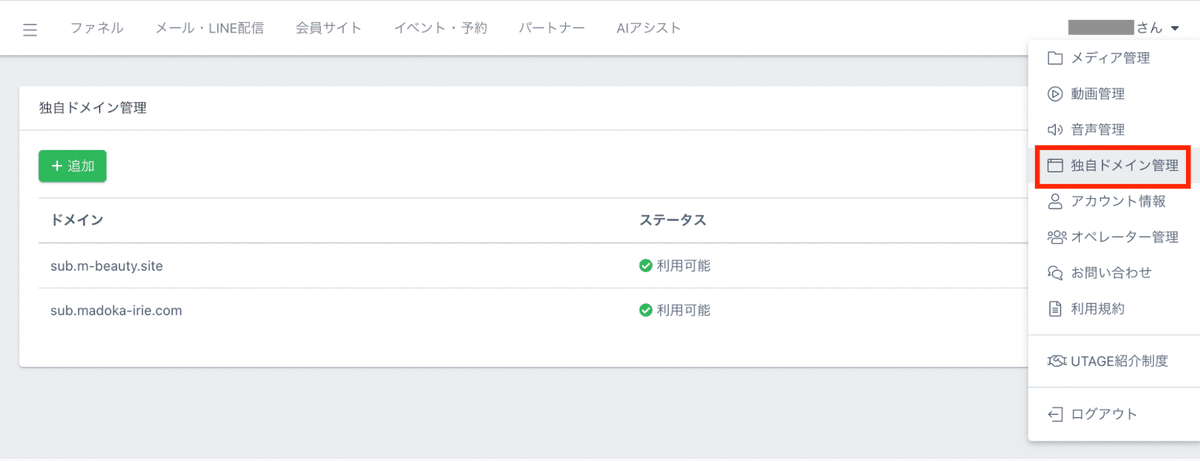Click the video management play icon

1054,94
